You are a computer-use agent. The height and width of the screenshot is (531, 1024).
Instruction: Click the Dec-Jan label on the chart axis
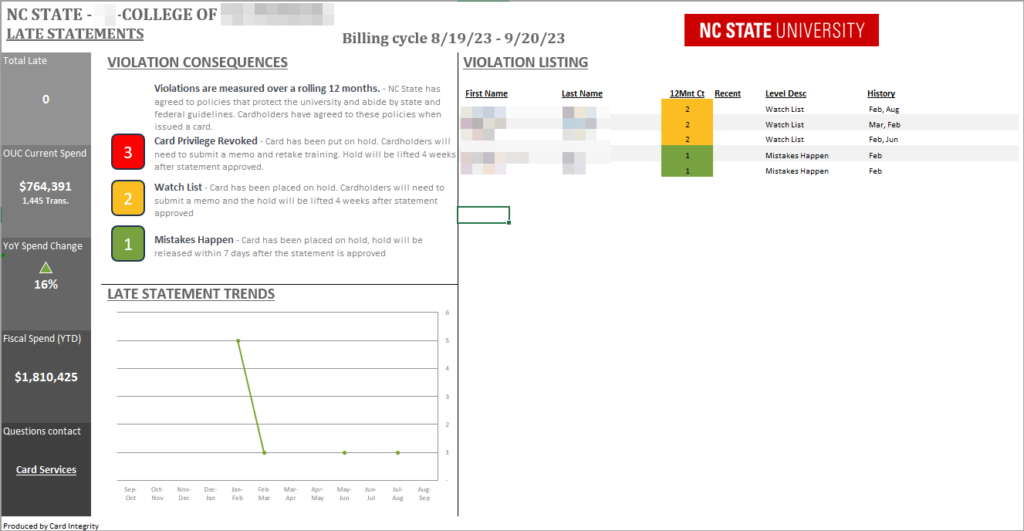click(210, 493)
